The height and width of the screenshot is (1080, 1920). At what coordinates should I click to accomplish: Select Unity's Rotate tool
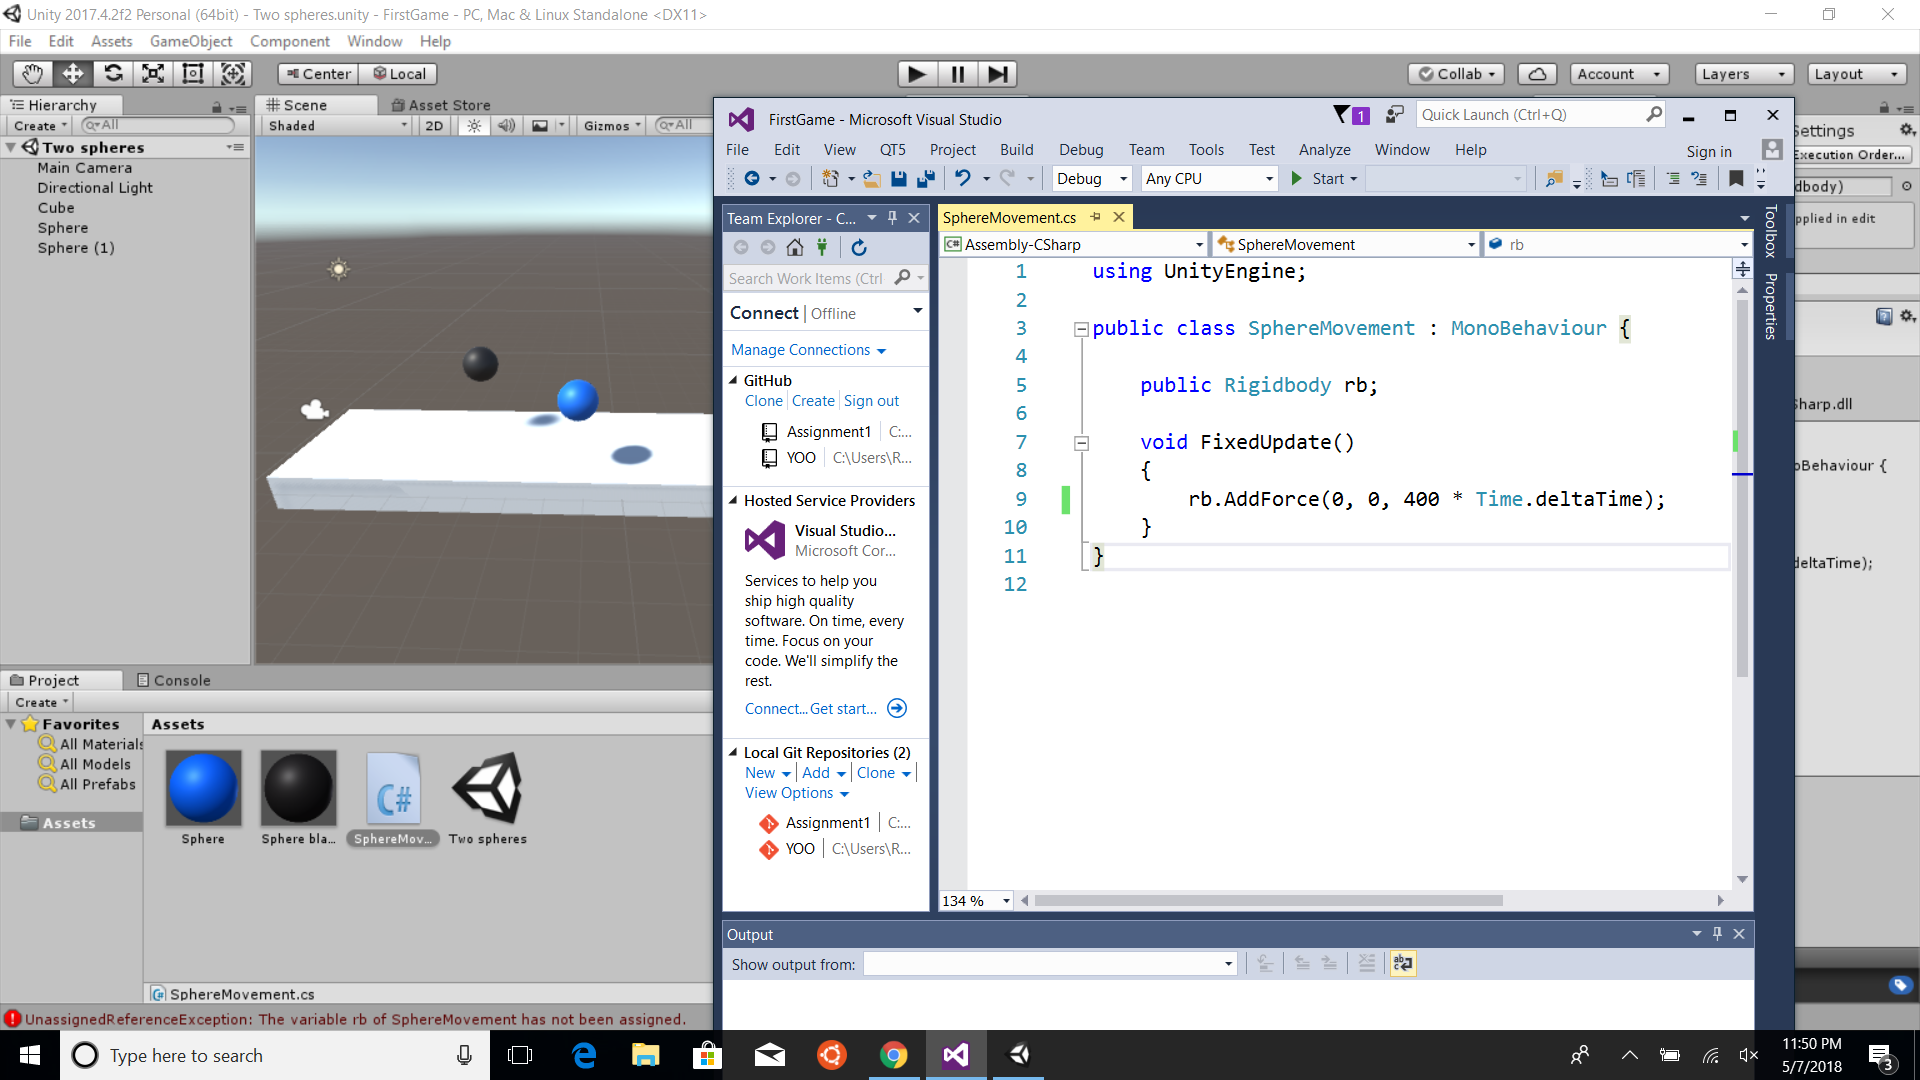pyautogui.click(x=113, y=73)
